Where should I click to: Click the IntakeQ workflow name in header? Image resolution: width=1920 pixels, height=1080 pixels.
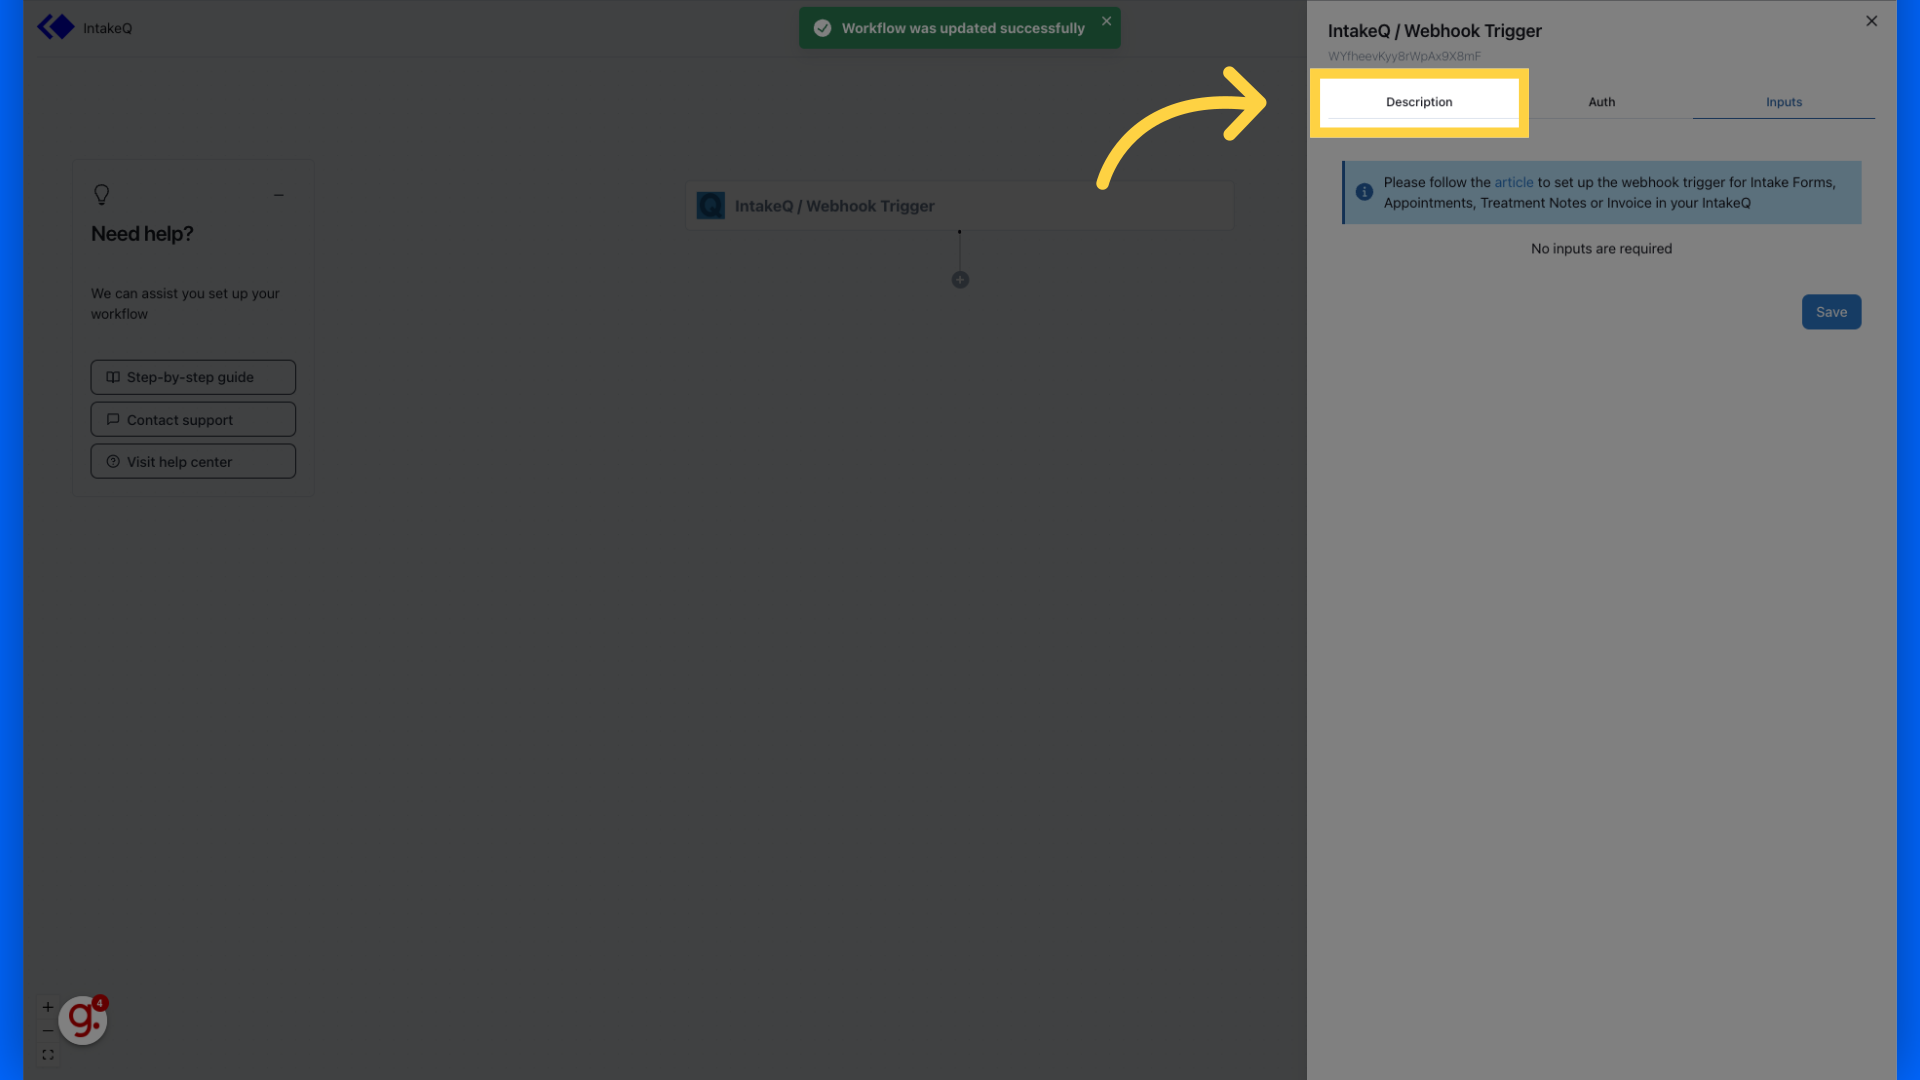[x=107, y=28]
